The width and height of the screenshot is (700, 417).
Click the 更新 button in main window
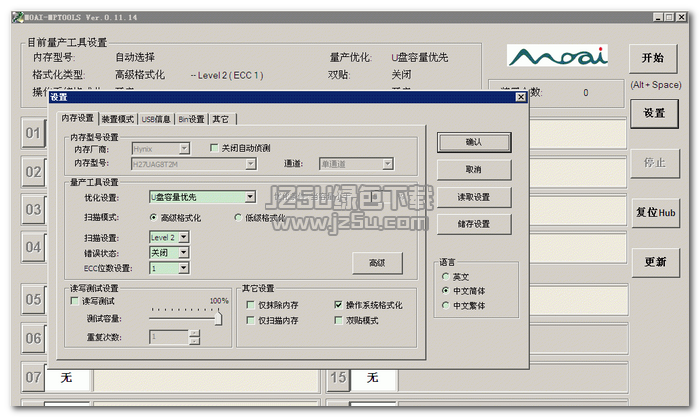pyautogui.click(x=655, y=262)
